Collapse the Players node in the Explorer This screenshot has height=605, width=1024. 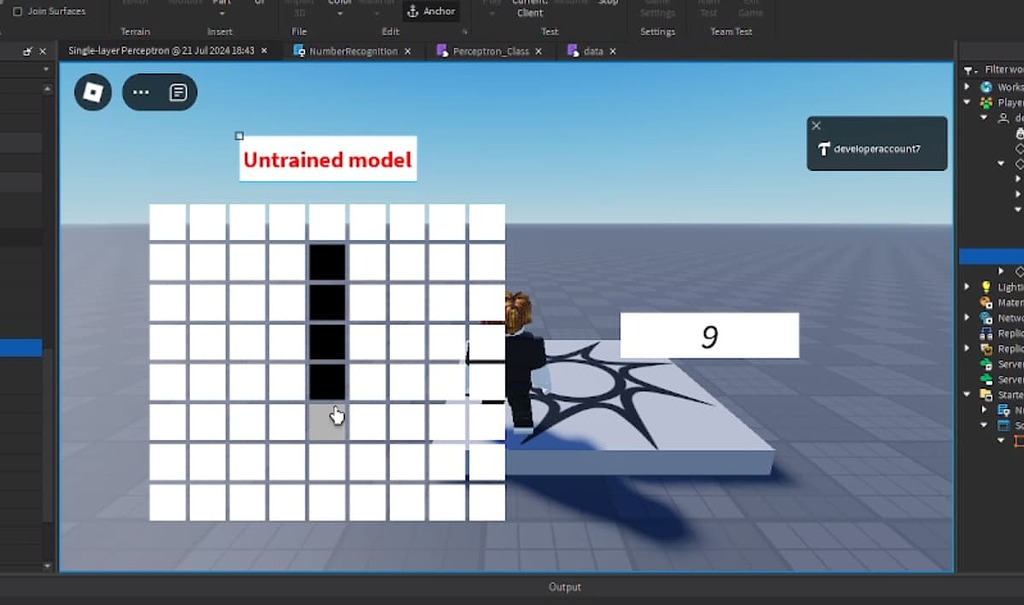[x=966, y=101]
